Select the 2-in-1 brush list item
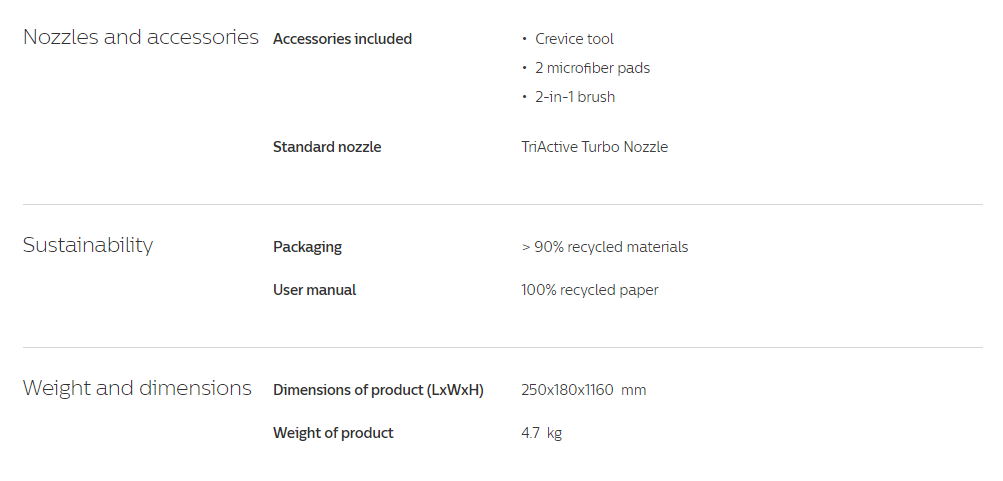The width and height of the screenshot is (1003, 481). [575, 97]
